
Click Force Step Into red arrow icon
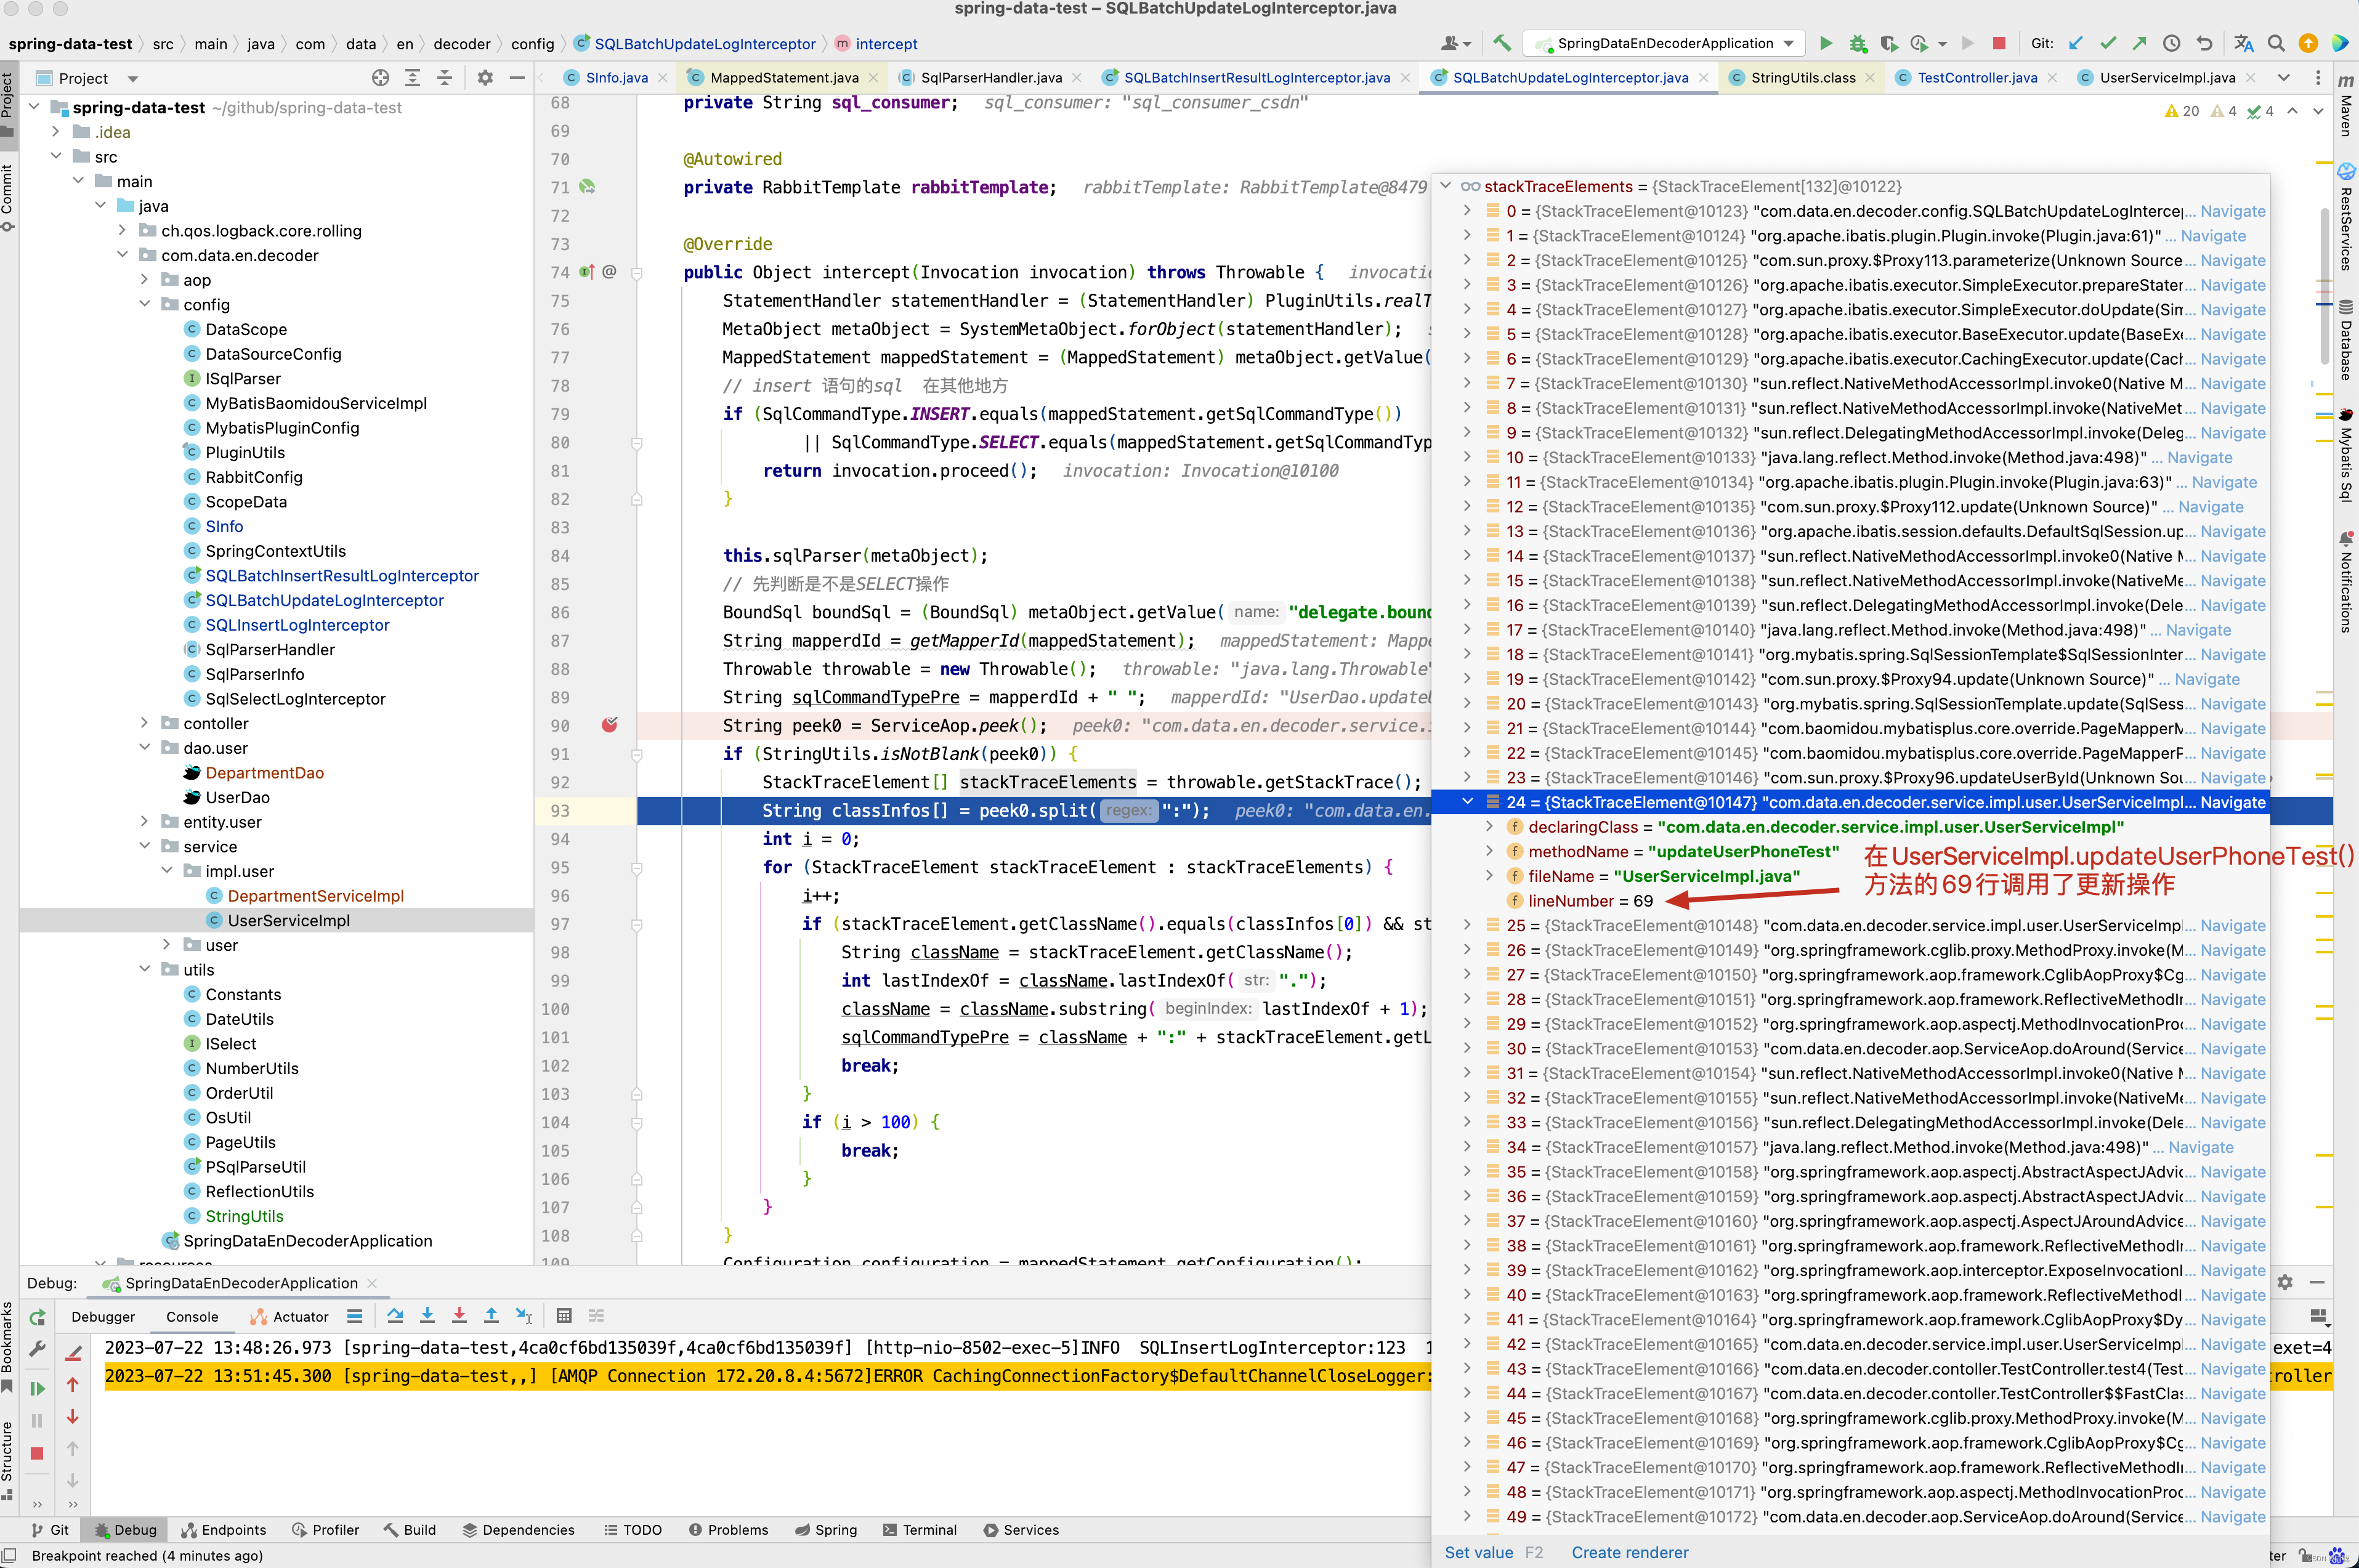459,1316
